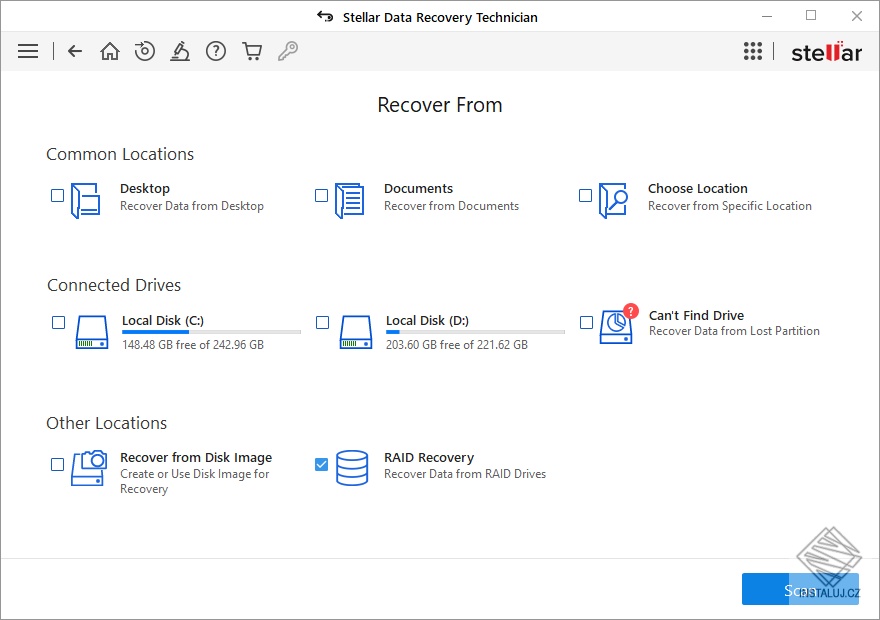This screenshot has width=880, height=620.
Task: Maximize the Stellar Data Recovery window
Action: pyautogui.click(x=811, y=16)
